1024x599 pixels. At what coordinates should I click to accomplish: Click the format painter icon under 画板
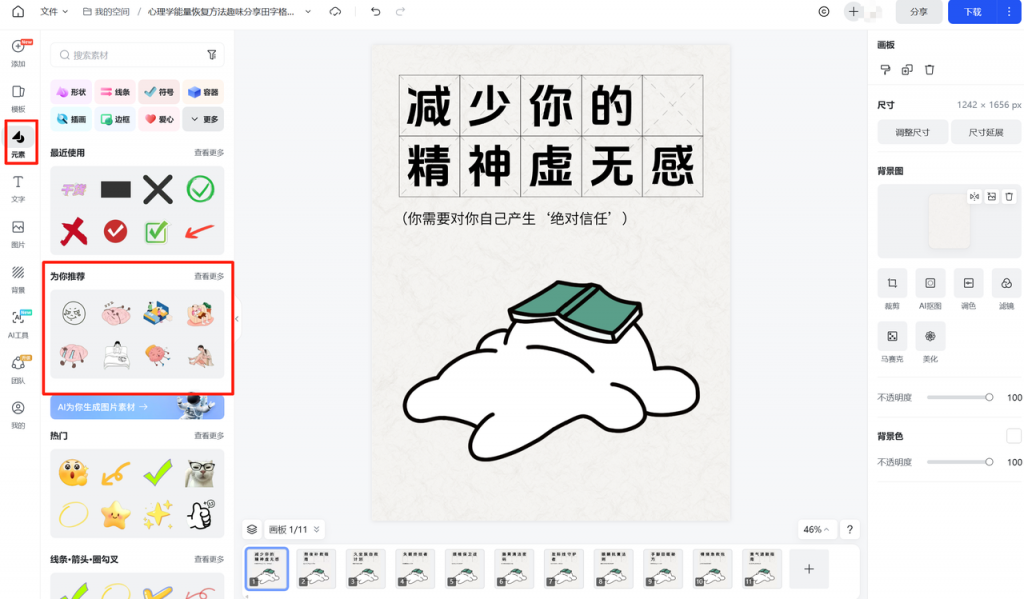coord(885,70)
